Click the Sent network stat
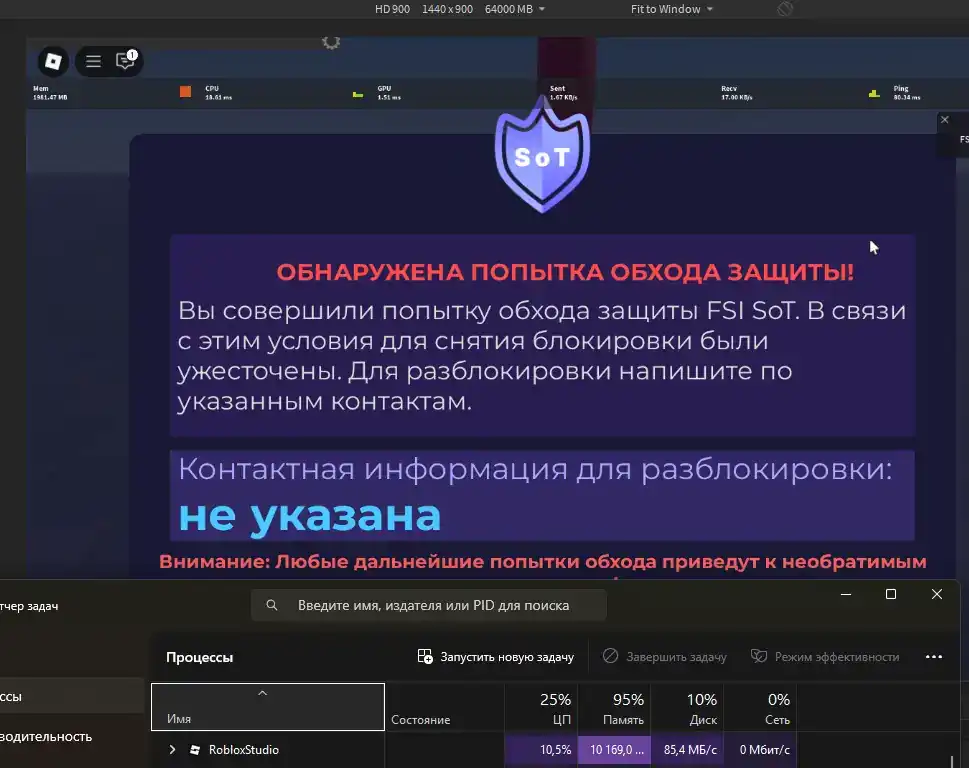 click(563, 93)
